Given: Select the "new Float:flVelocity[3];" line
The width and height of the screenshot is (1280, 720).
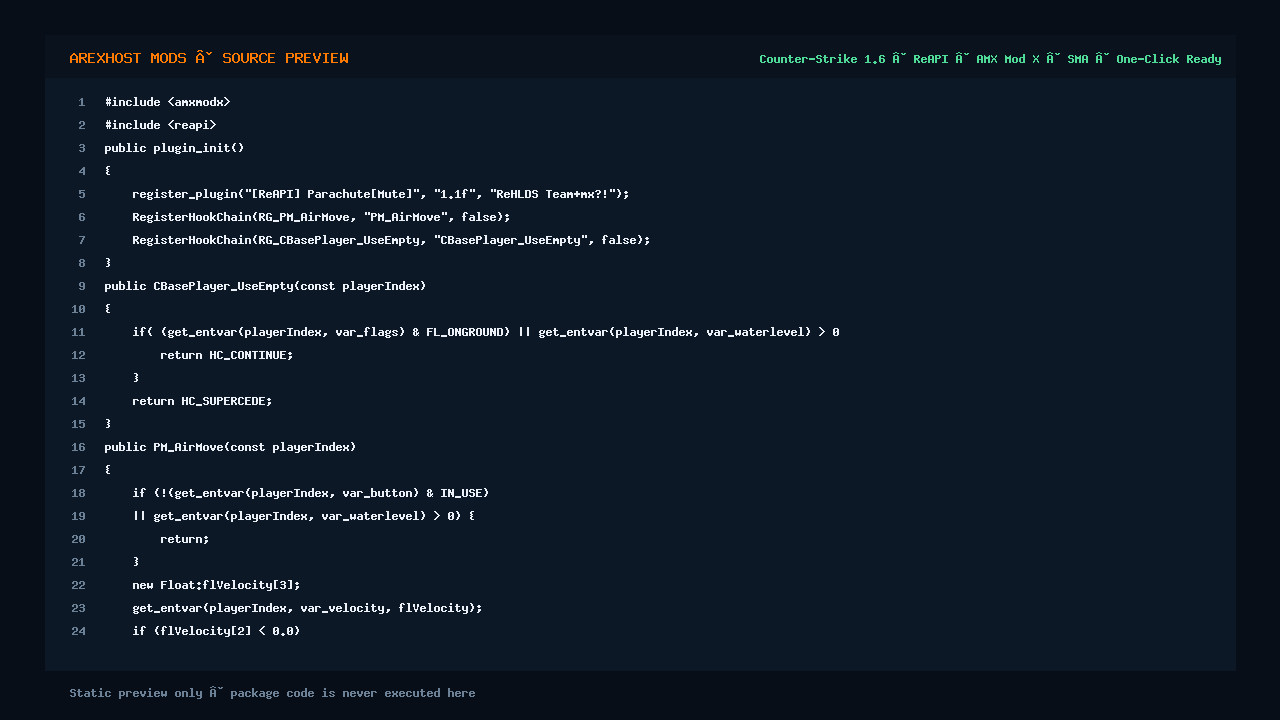Looking at the screenshot, I should (216, 585).
